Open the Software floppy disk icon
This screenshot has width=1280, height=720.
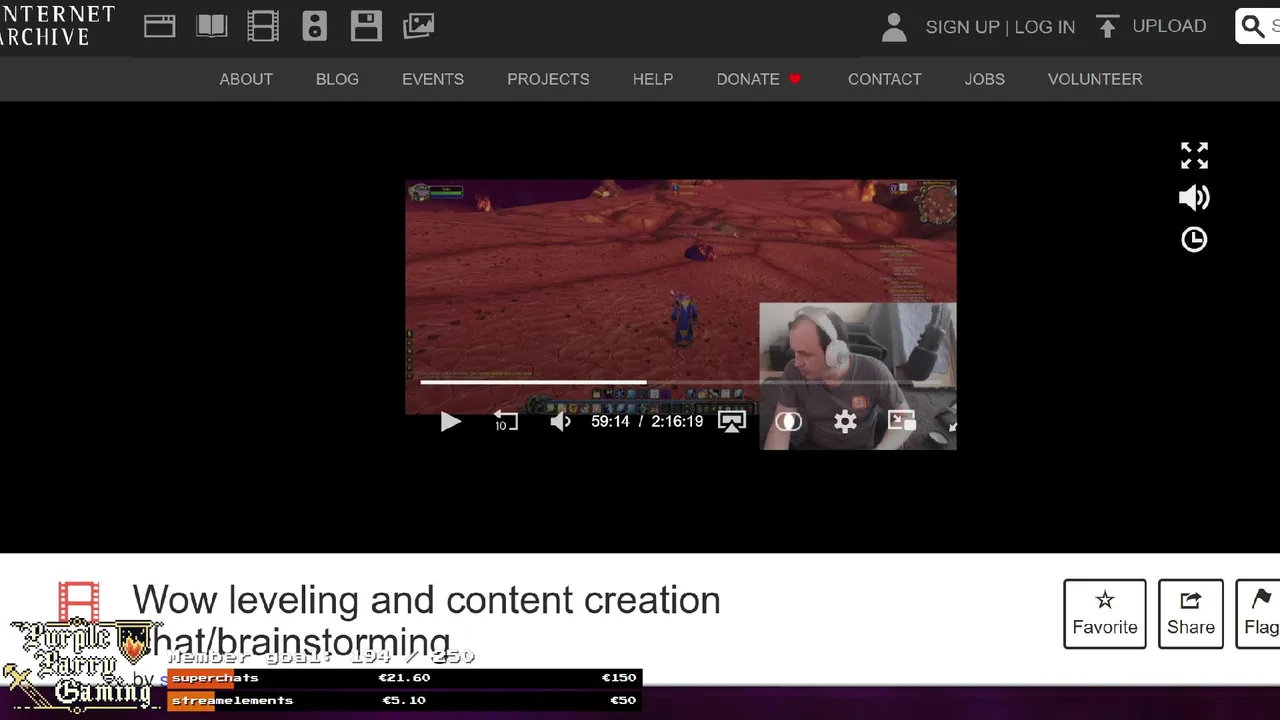(x=366, y=26)
